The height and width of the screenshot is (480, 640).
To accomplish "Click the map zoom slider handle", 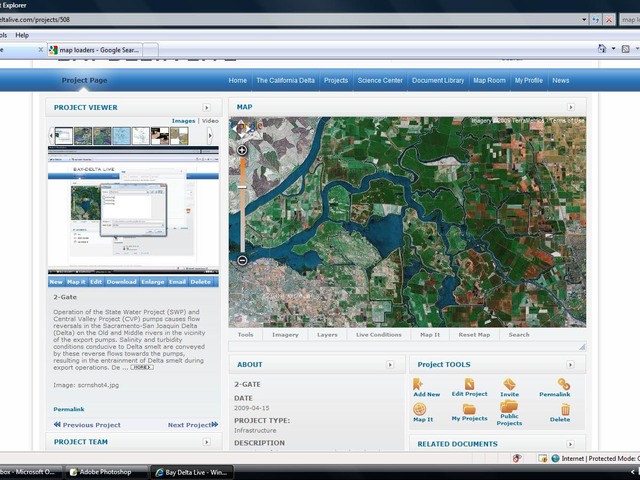I will (242, 187).
